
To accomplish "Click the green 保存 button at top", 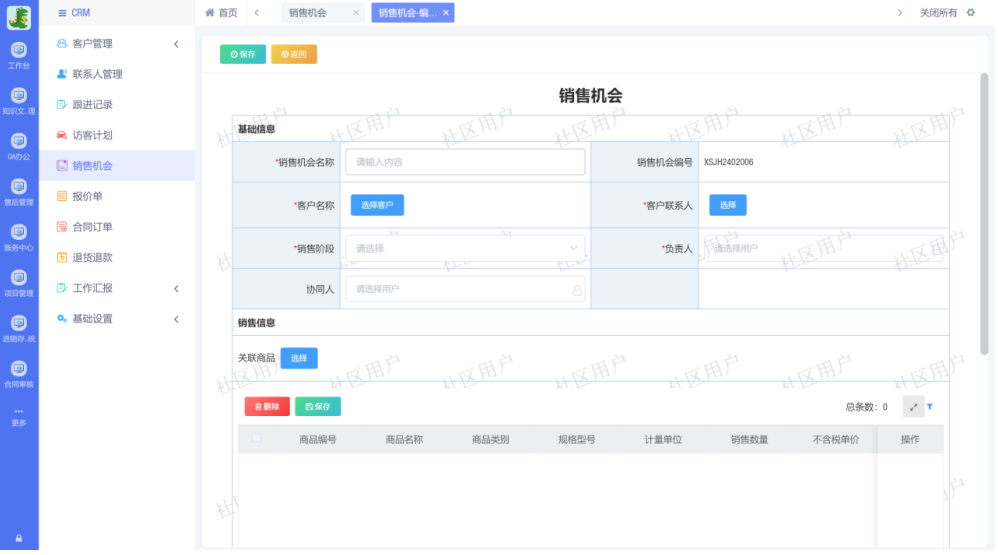I will [x=243, y=54].
